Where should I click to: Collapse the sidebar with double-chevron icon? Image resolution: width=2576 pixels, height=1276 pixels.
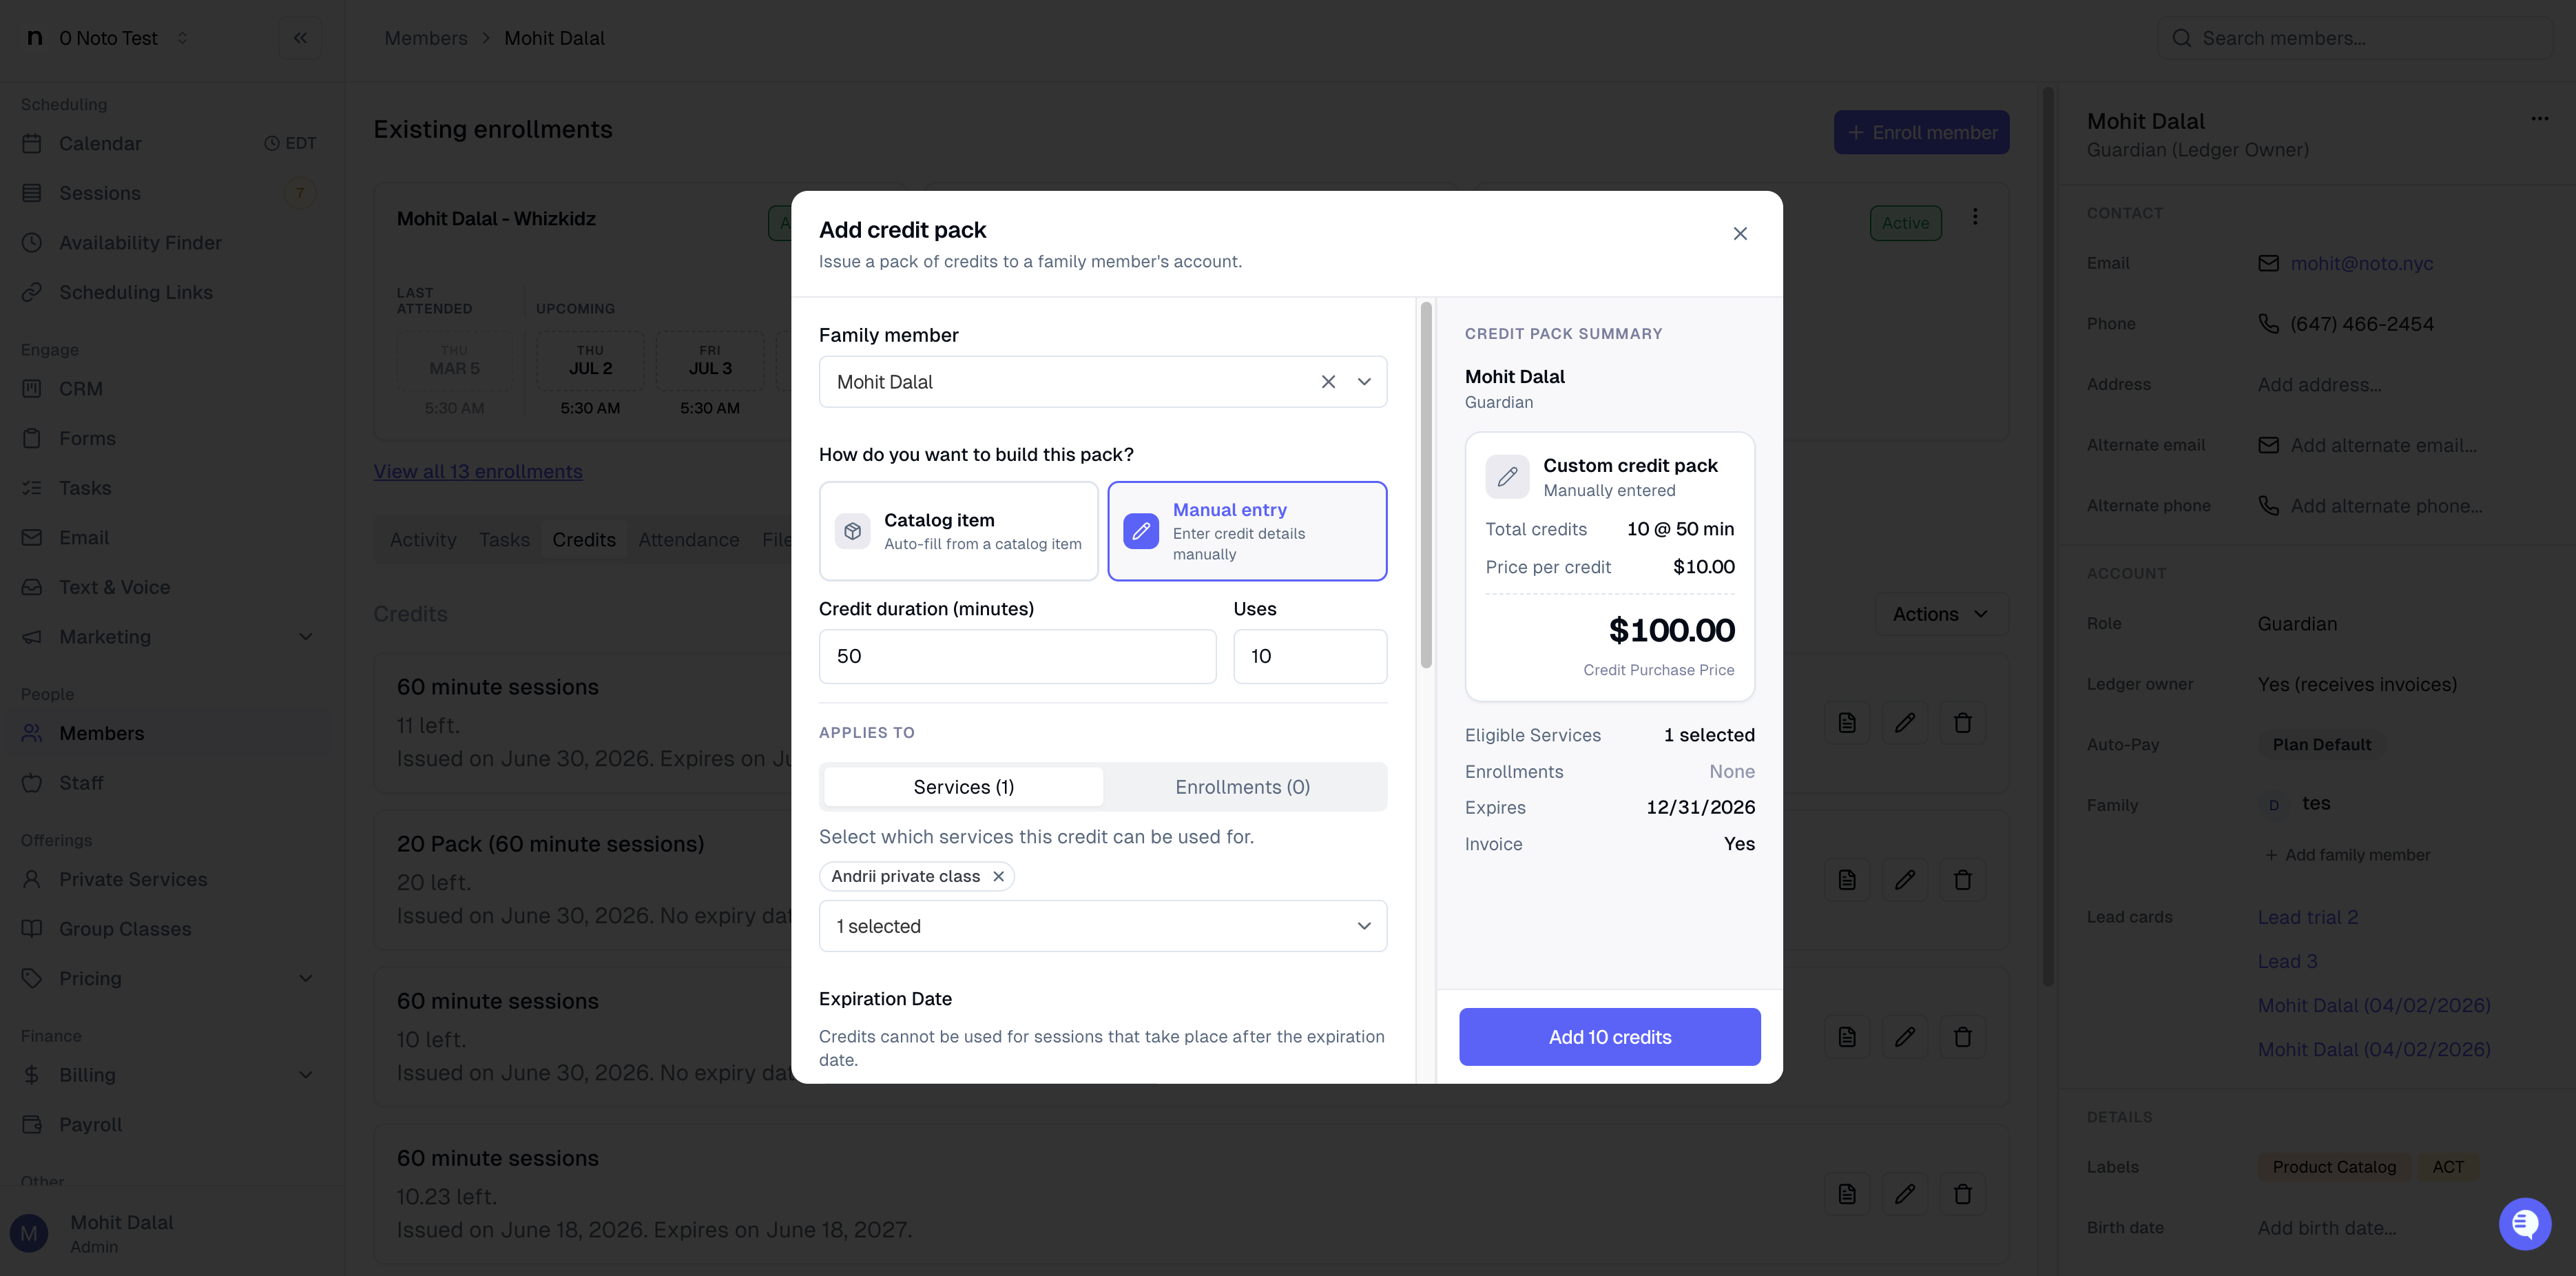pyautogui.click(x=300, y=38)
